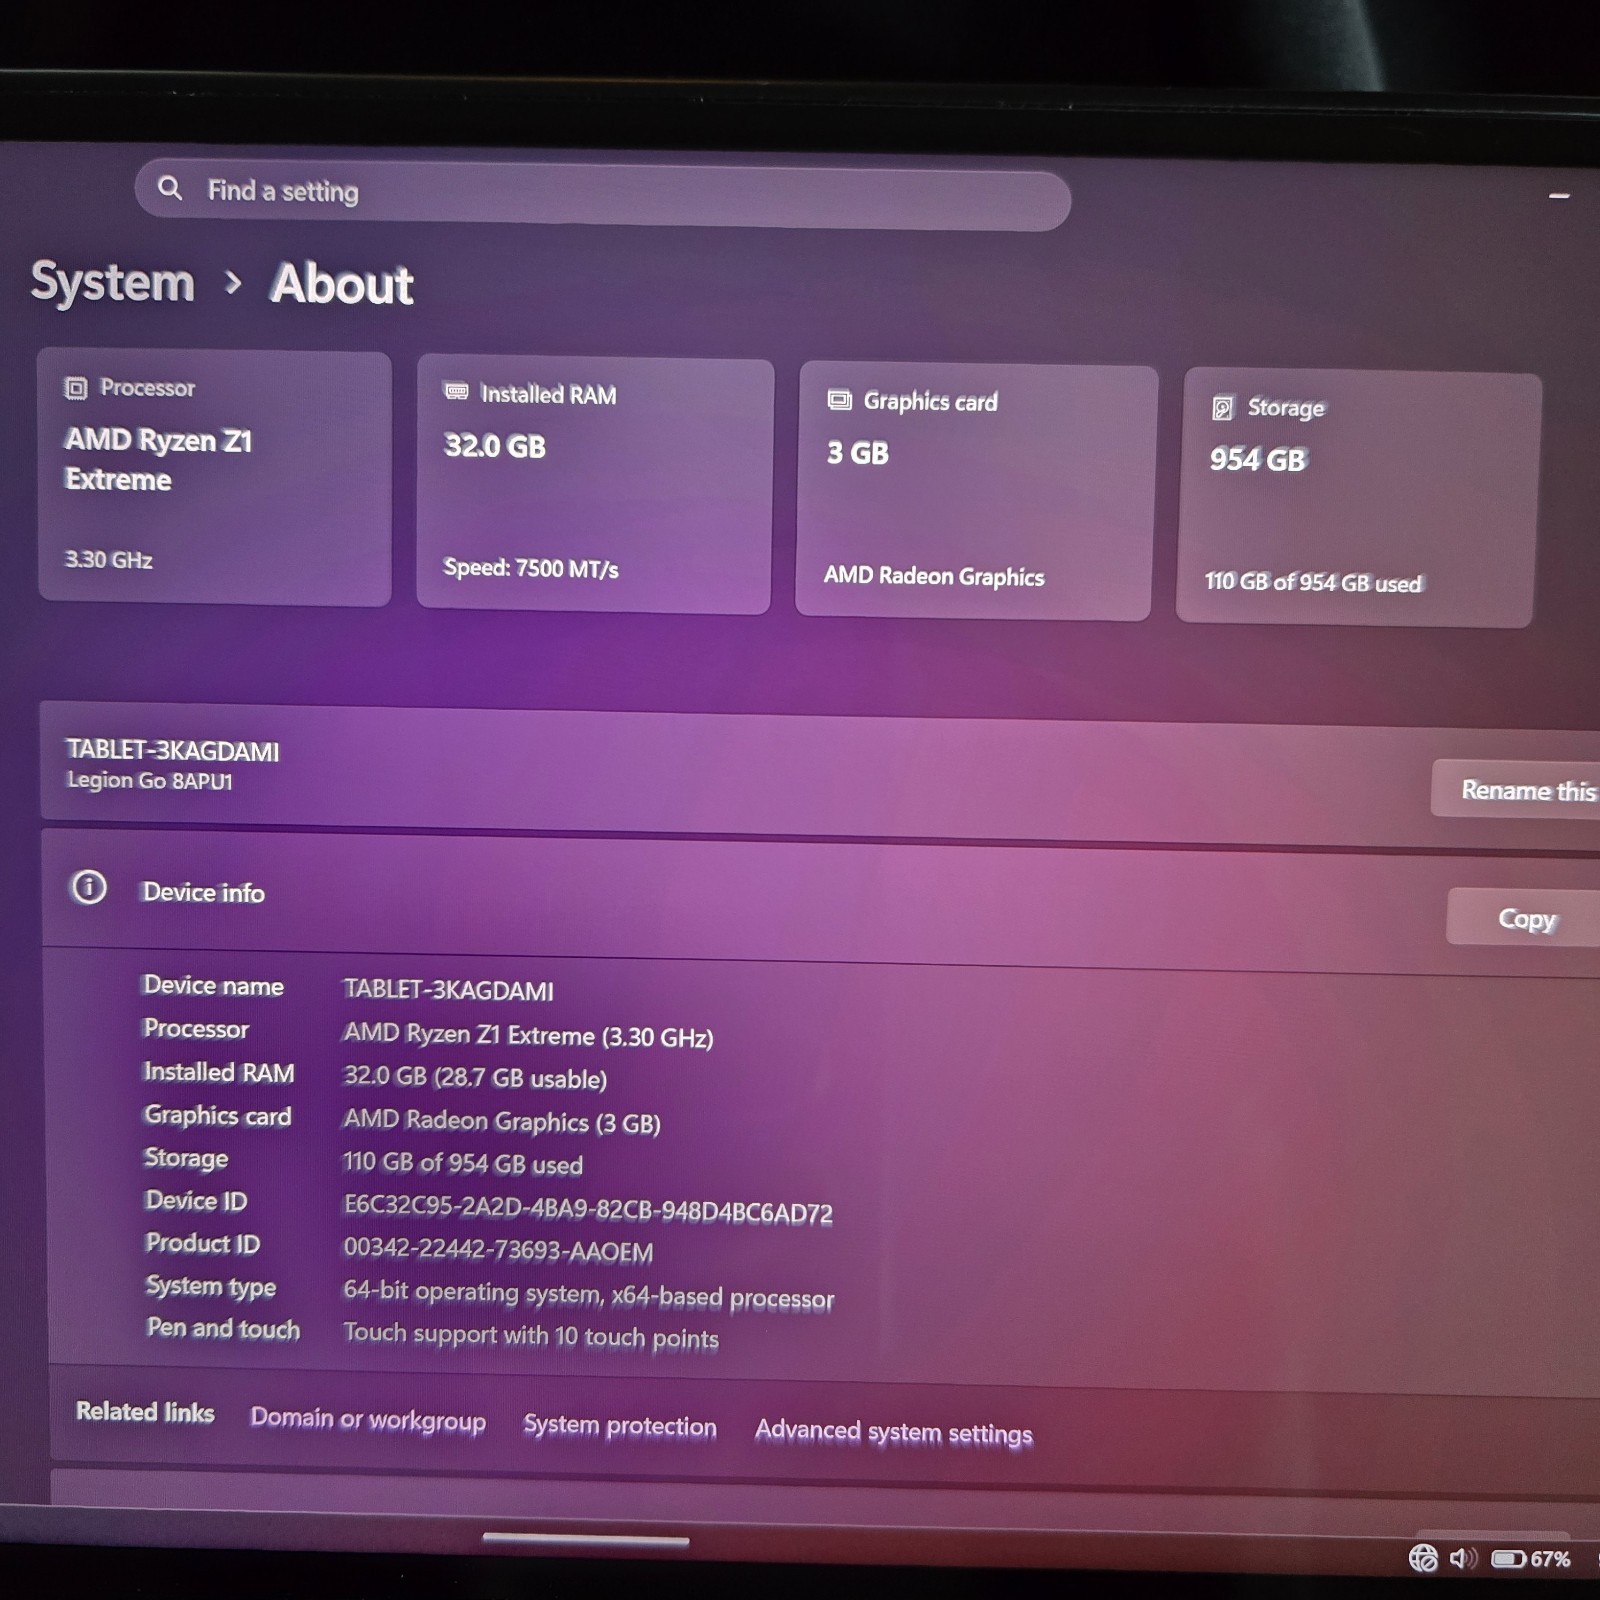Select the Installed RAM summary card
This screenshot has height=1600, width=1600.
(x=595, y=485)
